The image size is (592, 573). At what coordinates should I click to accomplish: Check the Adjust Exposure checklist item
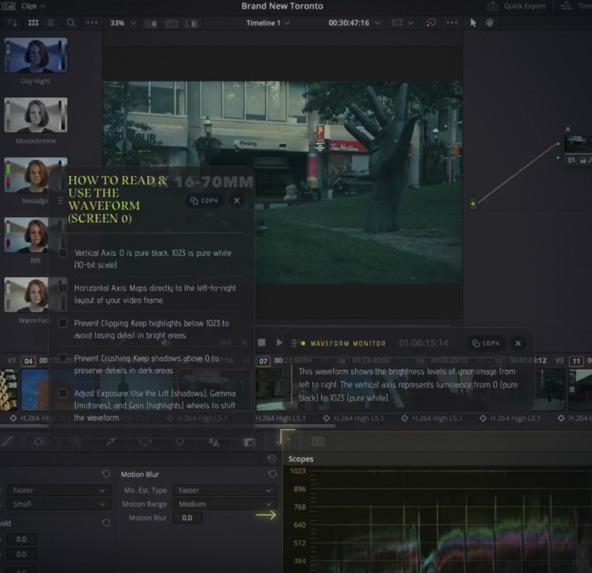(63, 393)
